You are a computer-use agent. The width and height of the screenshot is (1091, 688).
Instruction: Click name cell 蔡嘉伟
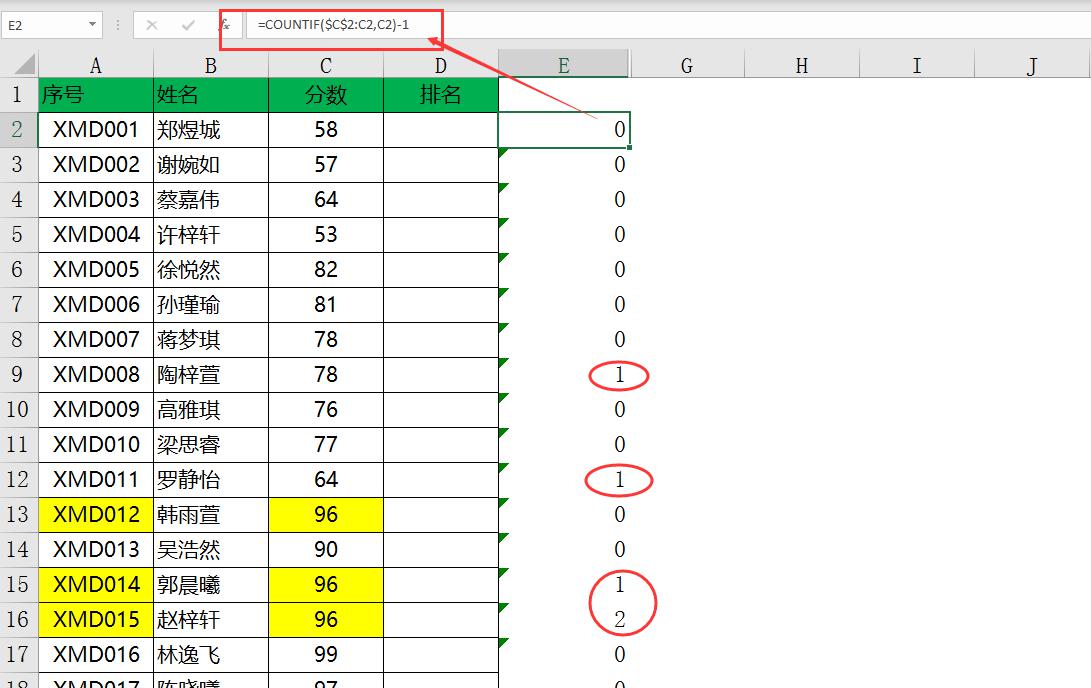pyautogui.click(x=211, y=200)
